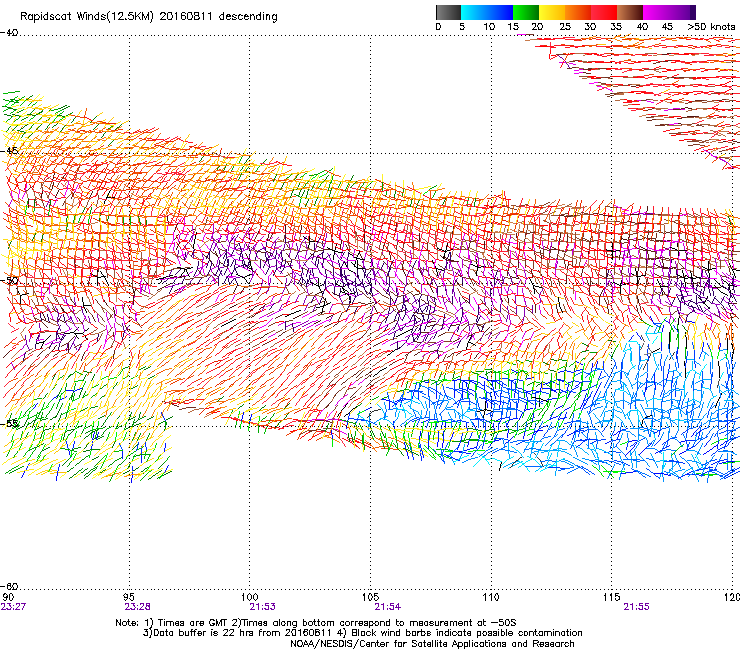Click the -45 latitude axis label

point(9,151)
